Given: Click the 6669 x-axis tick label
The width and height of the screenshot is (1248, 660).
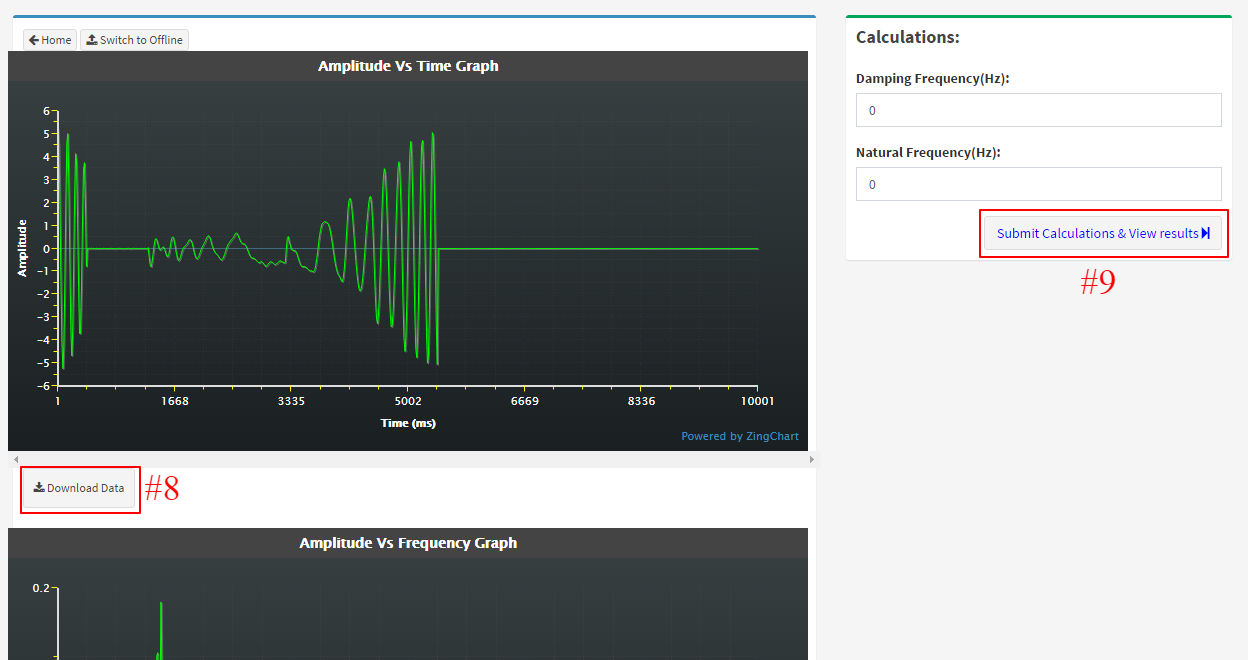Looking at the screenshot, I should [x=525, y=401].
